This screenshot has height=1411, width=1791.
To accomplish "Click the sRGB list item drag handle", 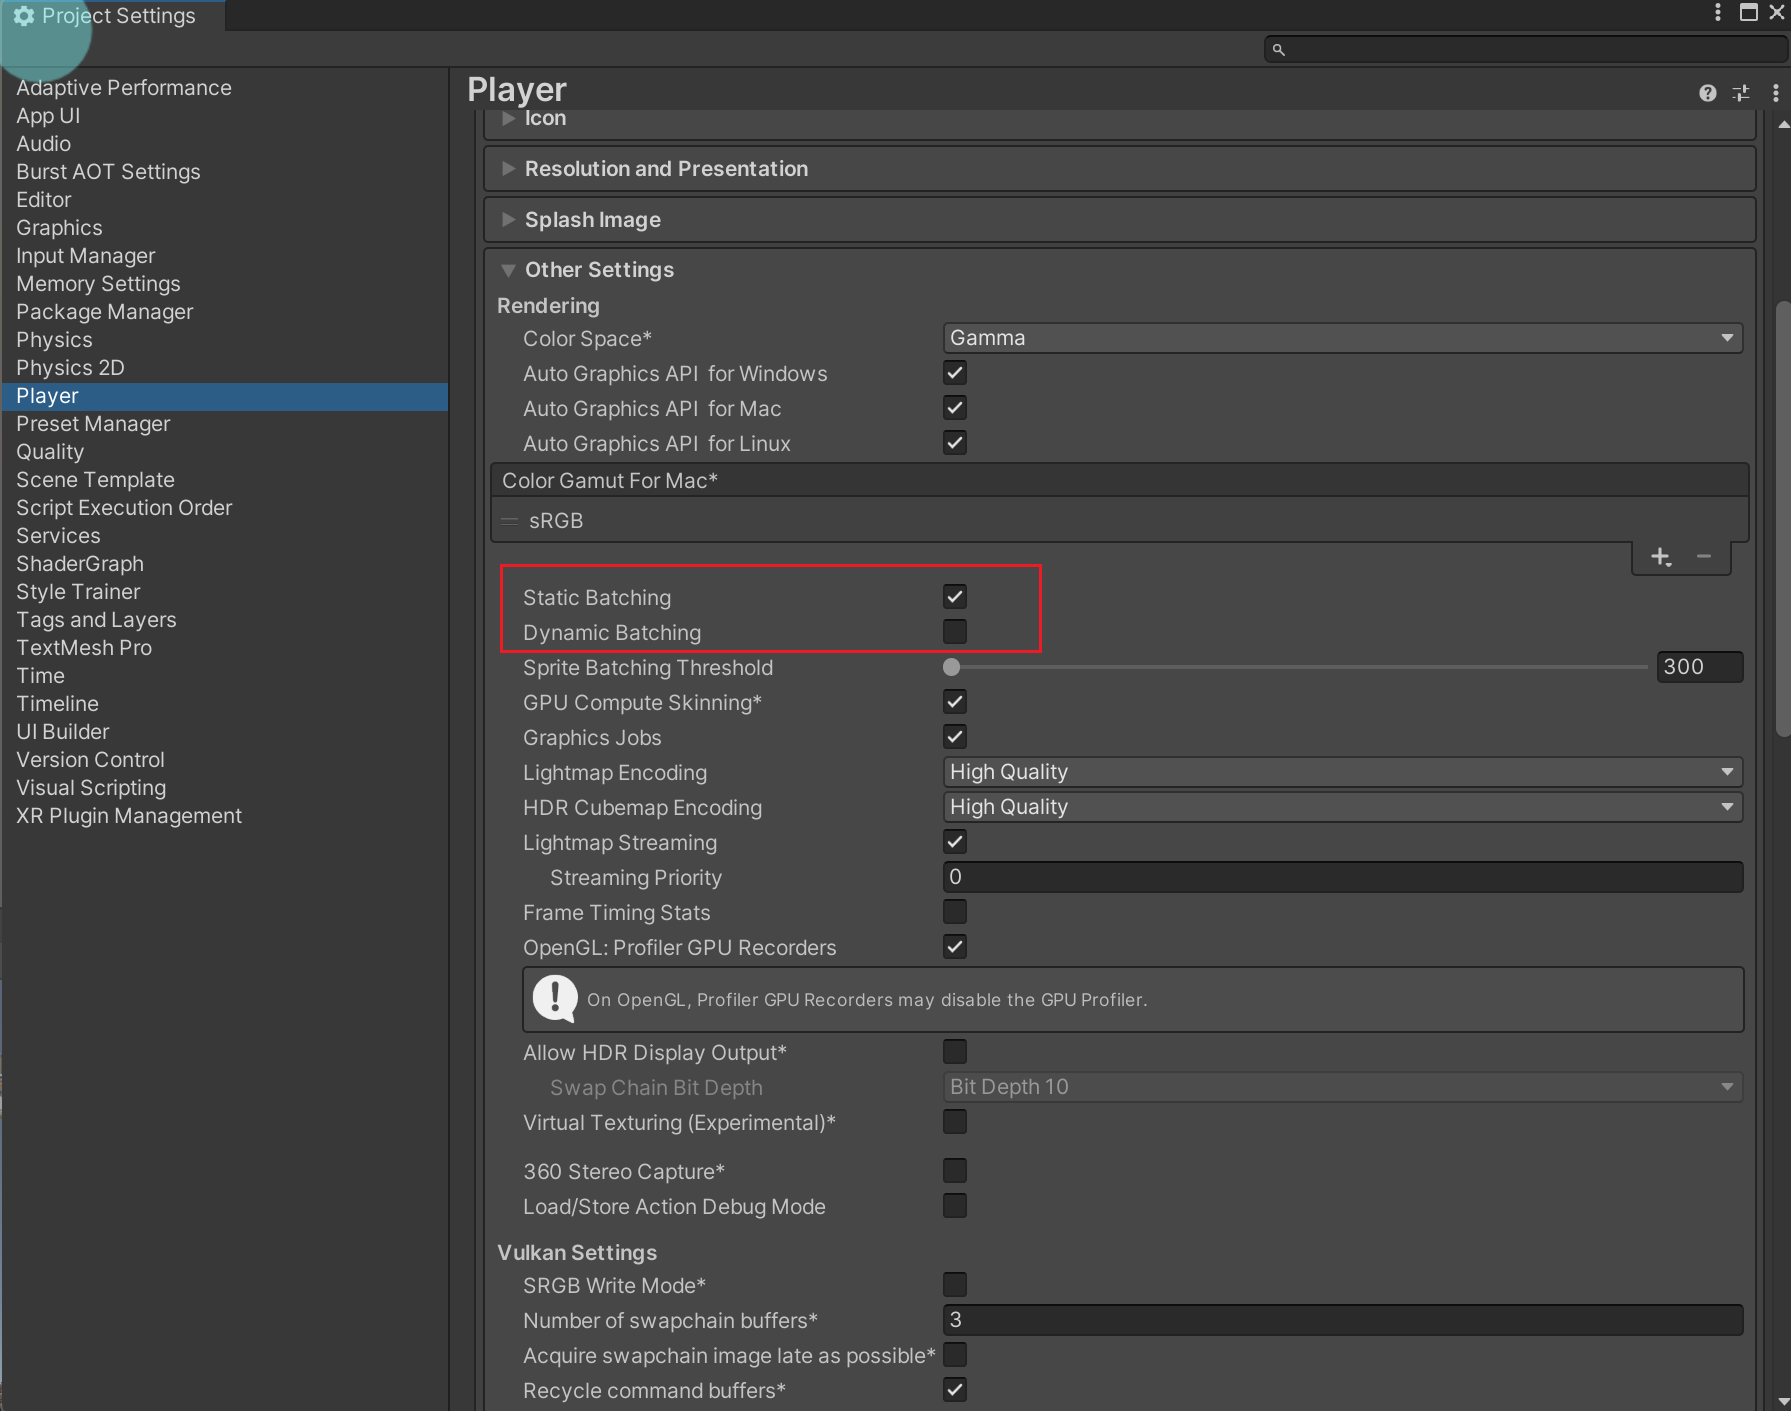I will (510, 521).
